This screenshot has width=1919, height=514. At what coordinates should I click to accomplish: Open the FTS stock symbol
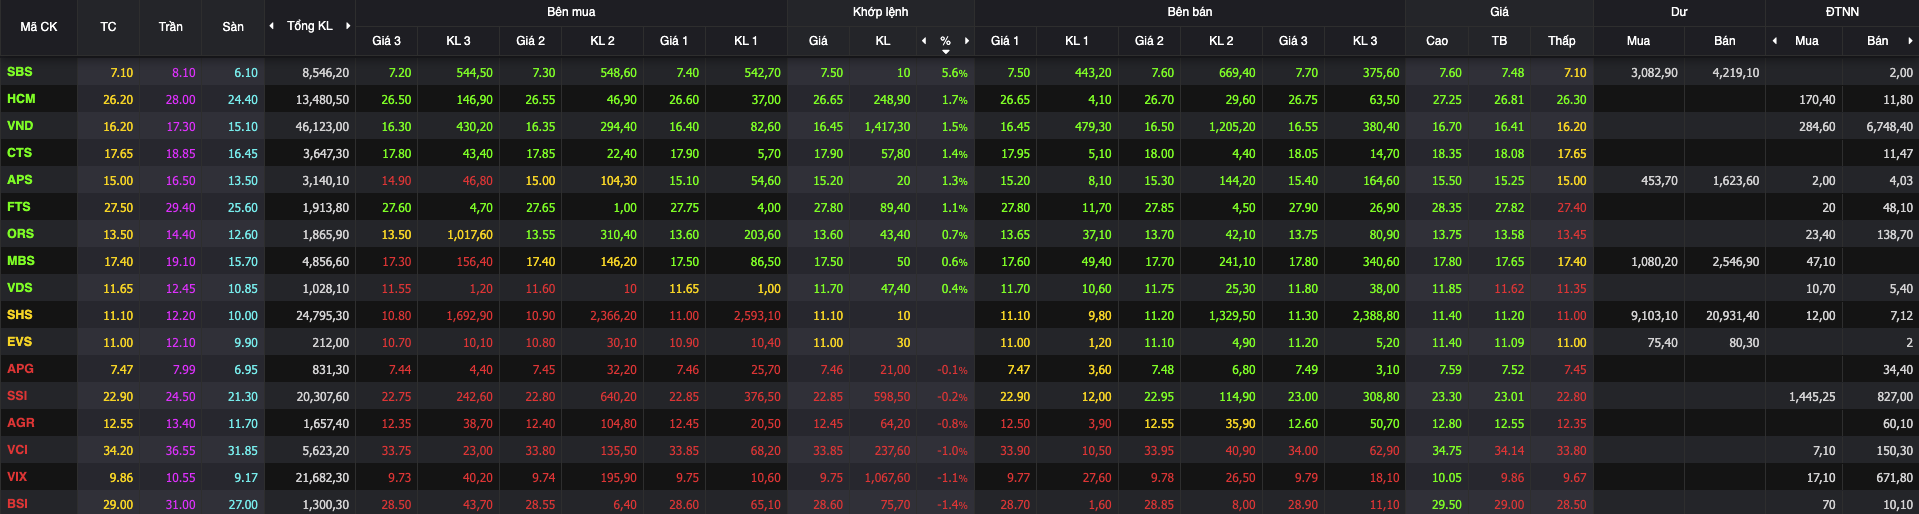coord(19,207)
